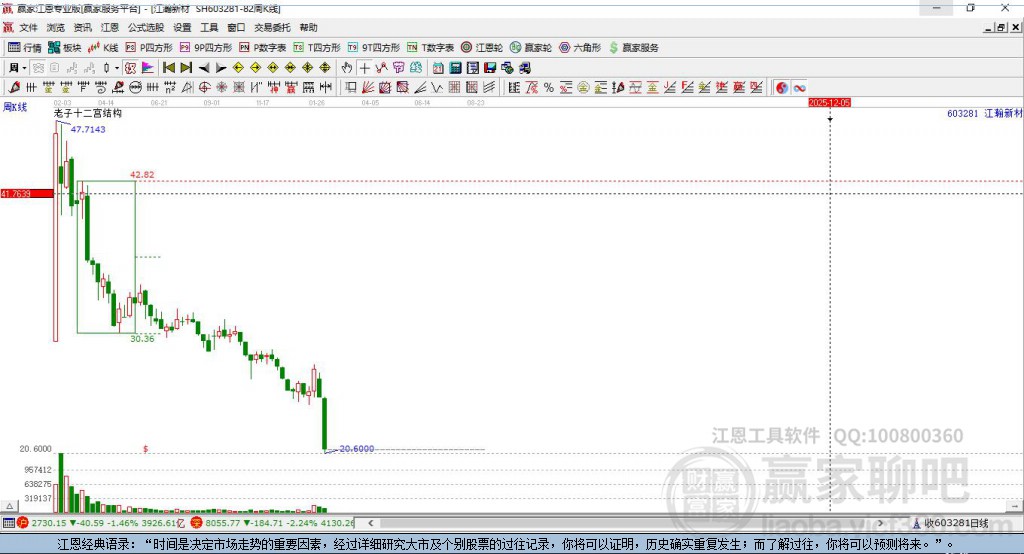1024x554 pixels.
Task: Open 赢家服务 service page
Action: [634, 48]
